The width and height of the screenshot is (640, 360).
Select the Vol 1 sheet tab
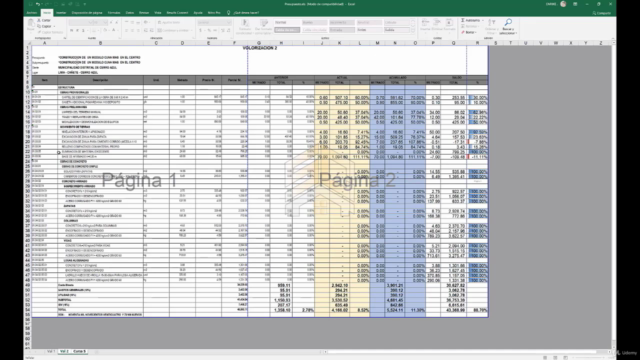tap(51, 351)
